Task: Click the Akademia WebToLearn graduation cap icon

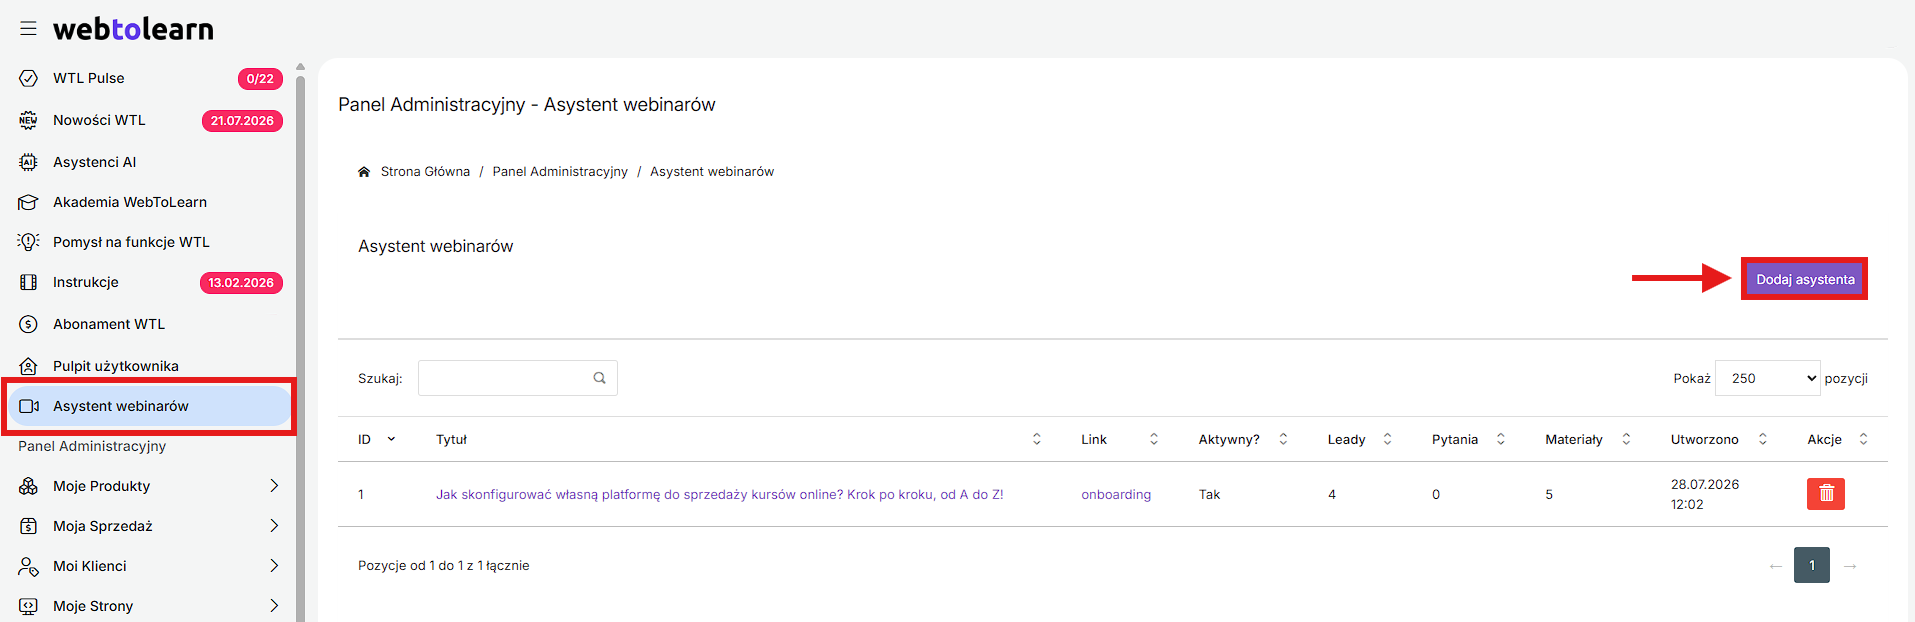Action: tap(28, 202)
